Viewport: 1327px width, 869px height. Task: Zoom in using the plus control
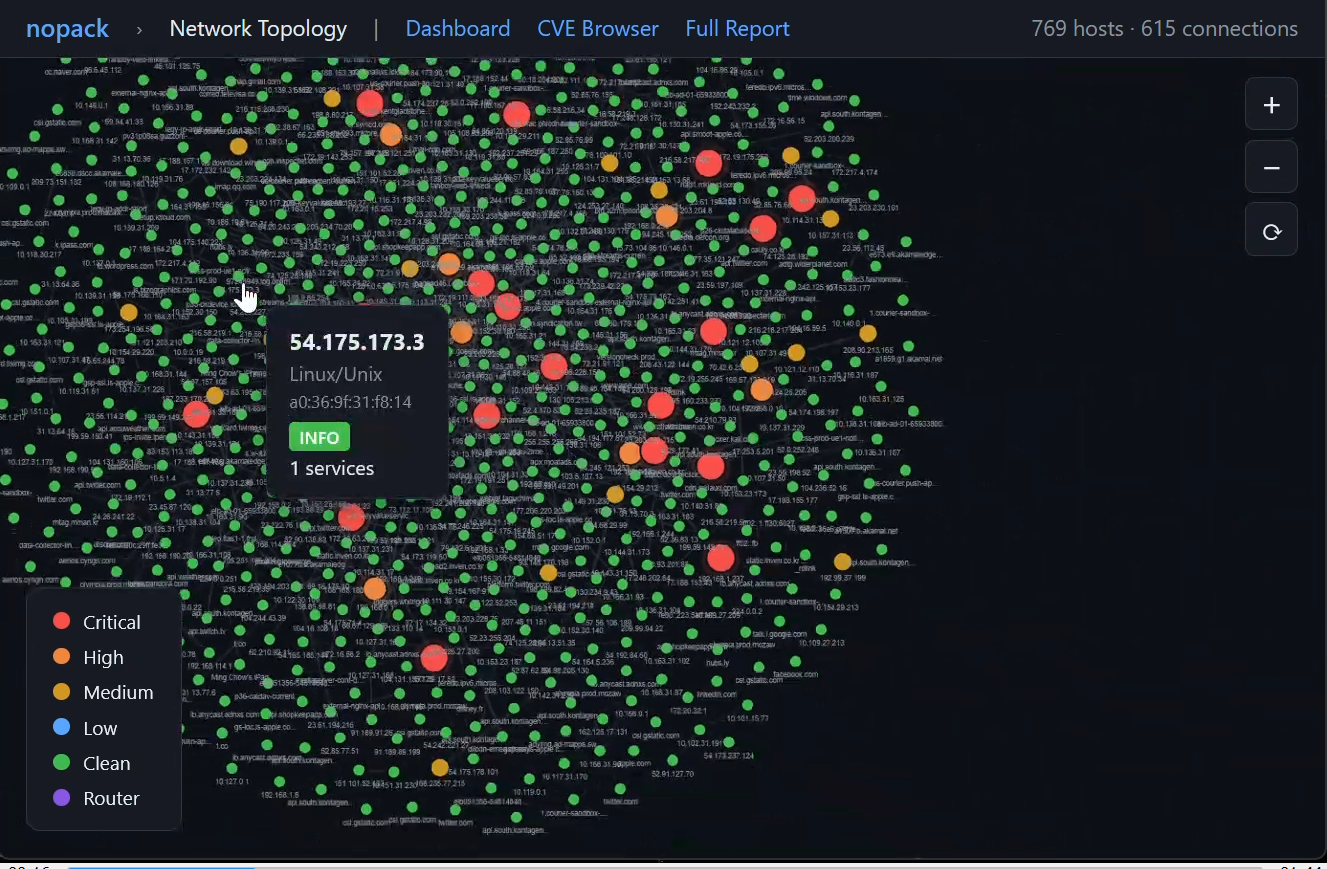click(1270, 103)
